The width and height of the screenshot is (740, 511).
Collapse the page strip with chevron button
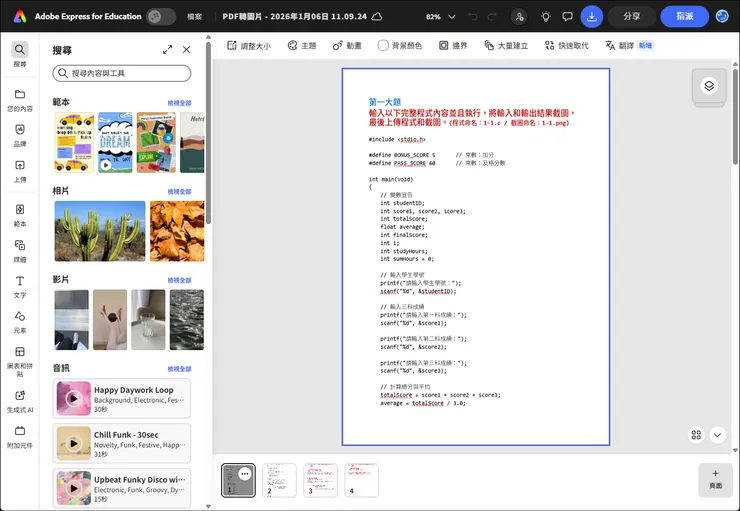point(717,435)
